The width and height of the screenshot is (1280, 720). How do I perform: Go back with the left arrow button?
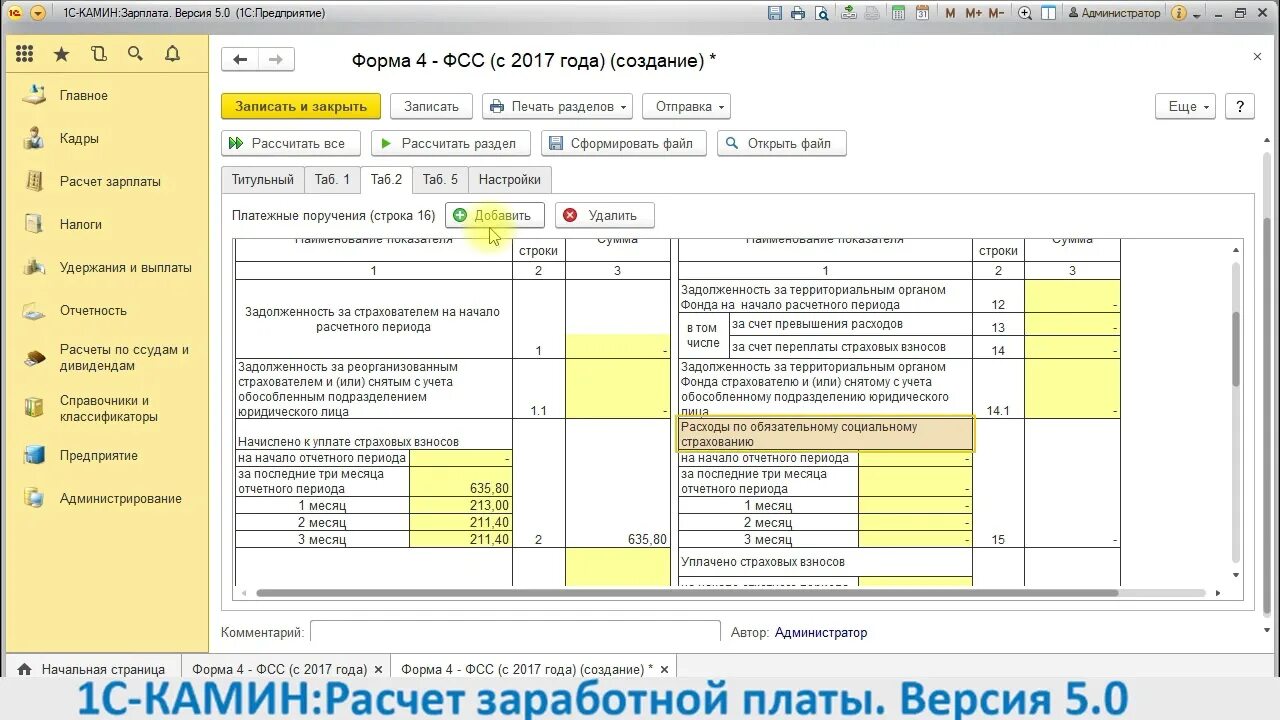(240, 60)
